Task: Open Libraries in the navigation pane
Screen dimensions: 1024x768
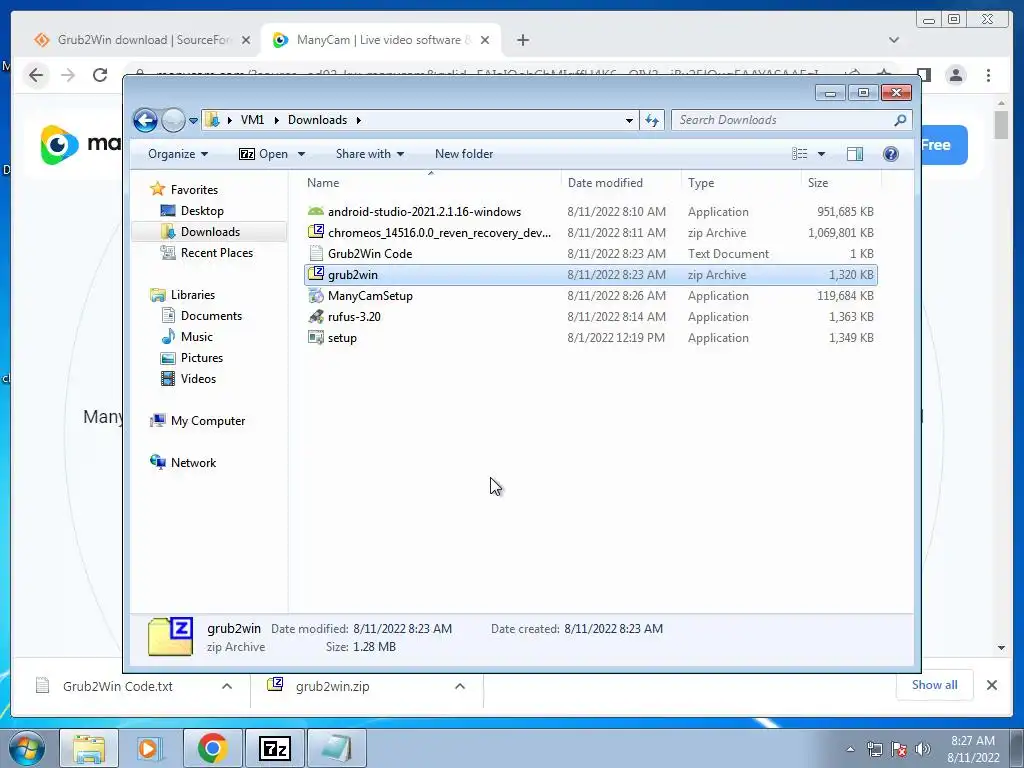Action: (193, 295)
